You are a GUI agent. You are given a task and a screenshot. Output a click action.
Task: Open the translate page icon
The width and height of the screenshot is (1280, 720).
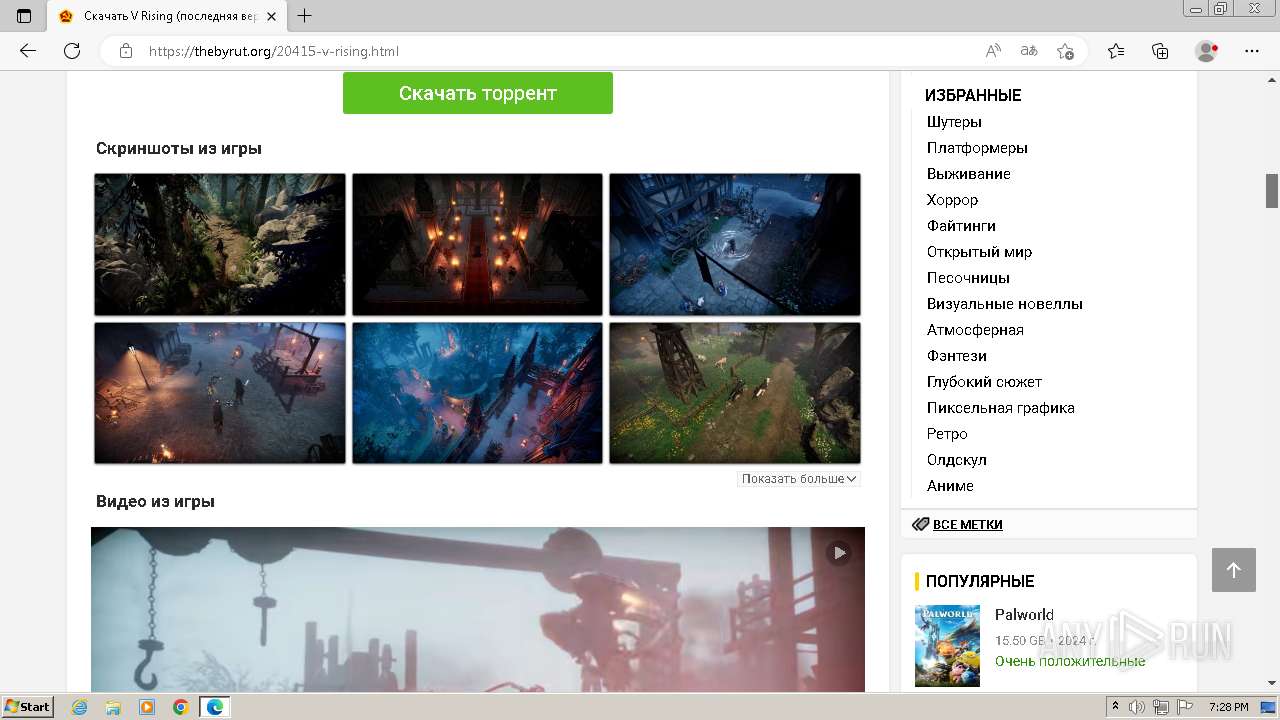(1029, 51)
